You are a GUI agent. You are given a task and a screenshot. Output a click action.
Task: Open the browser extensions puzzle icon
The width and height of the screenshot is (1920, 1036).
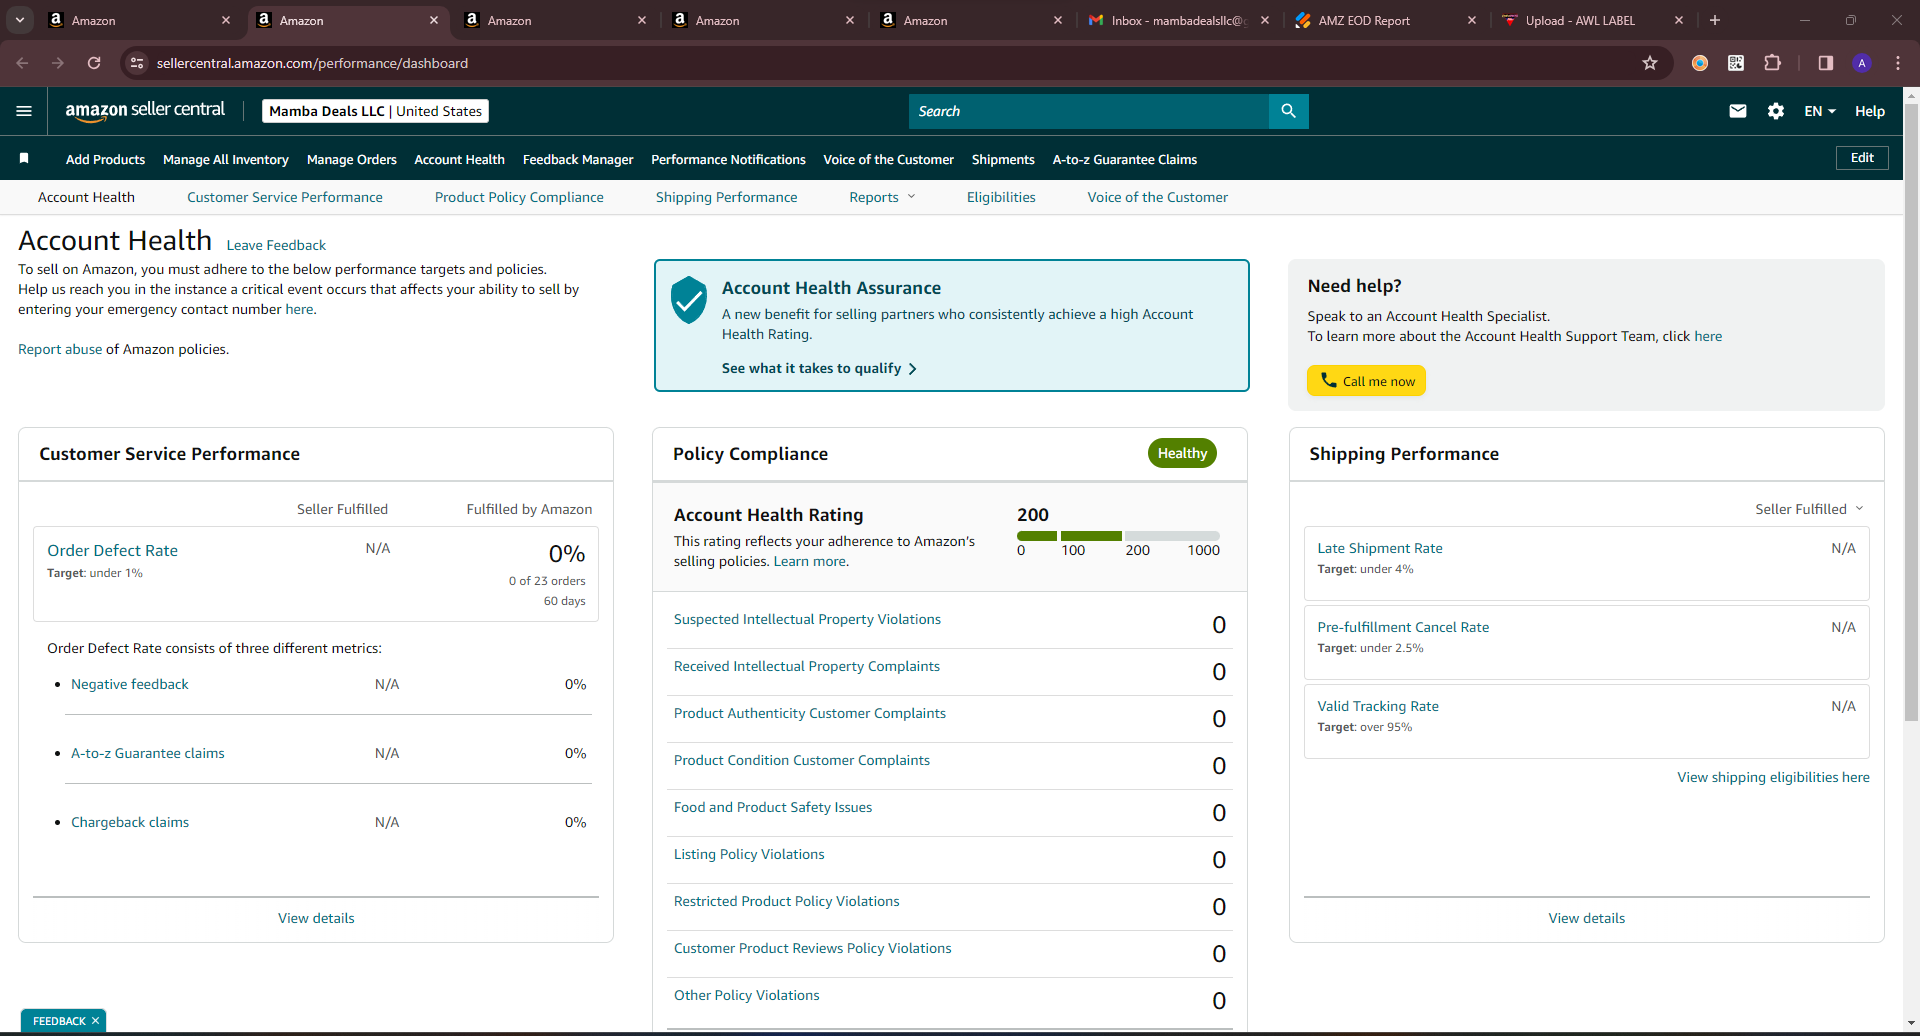1773,63
